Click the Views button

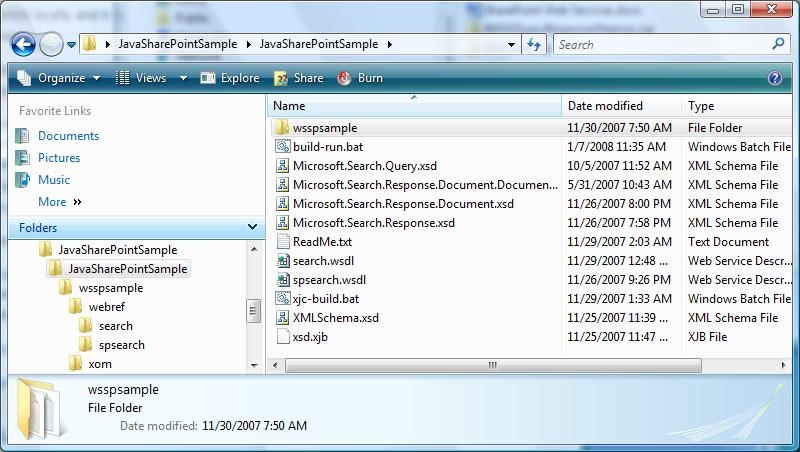pyautogui.click(x=141, y=78)
